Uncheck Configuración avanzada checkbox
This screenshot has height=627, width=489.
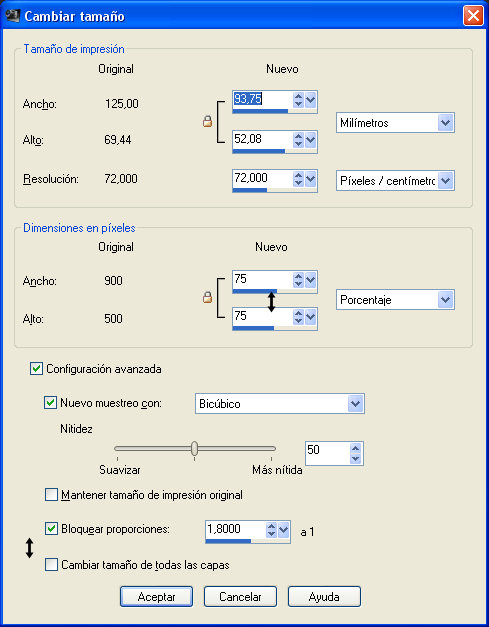tap(36, 368)
